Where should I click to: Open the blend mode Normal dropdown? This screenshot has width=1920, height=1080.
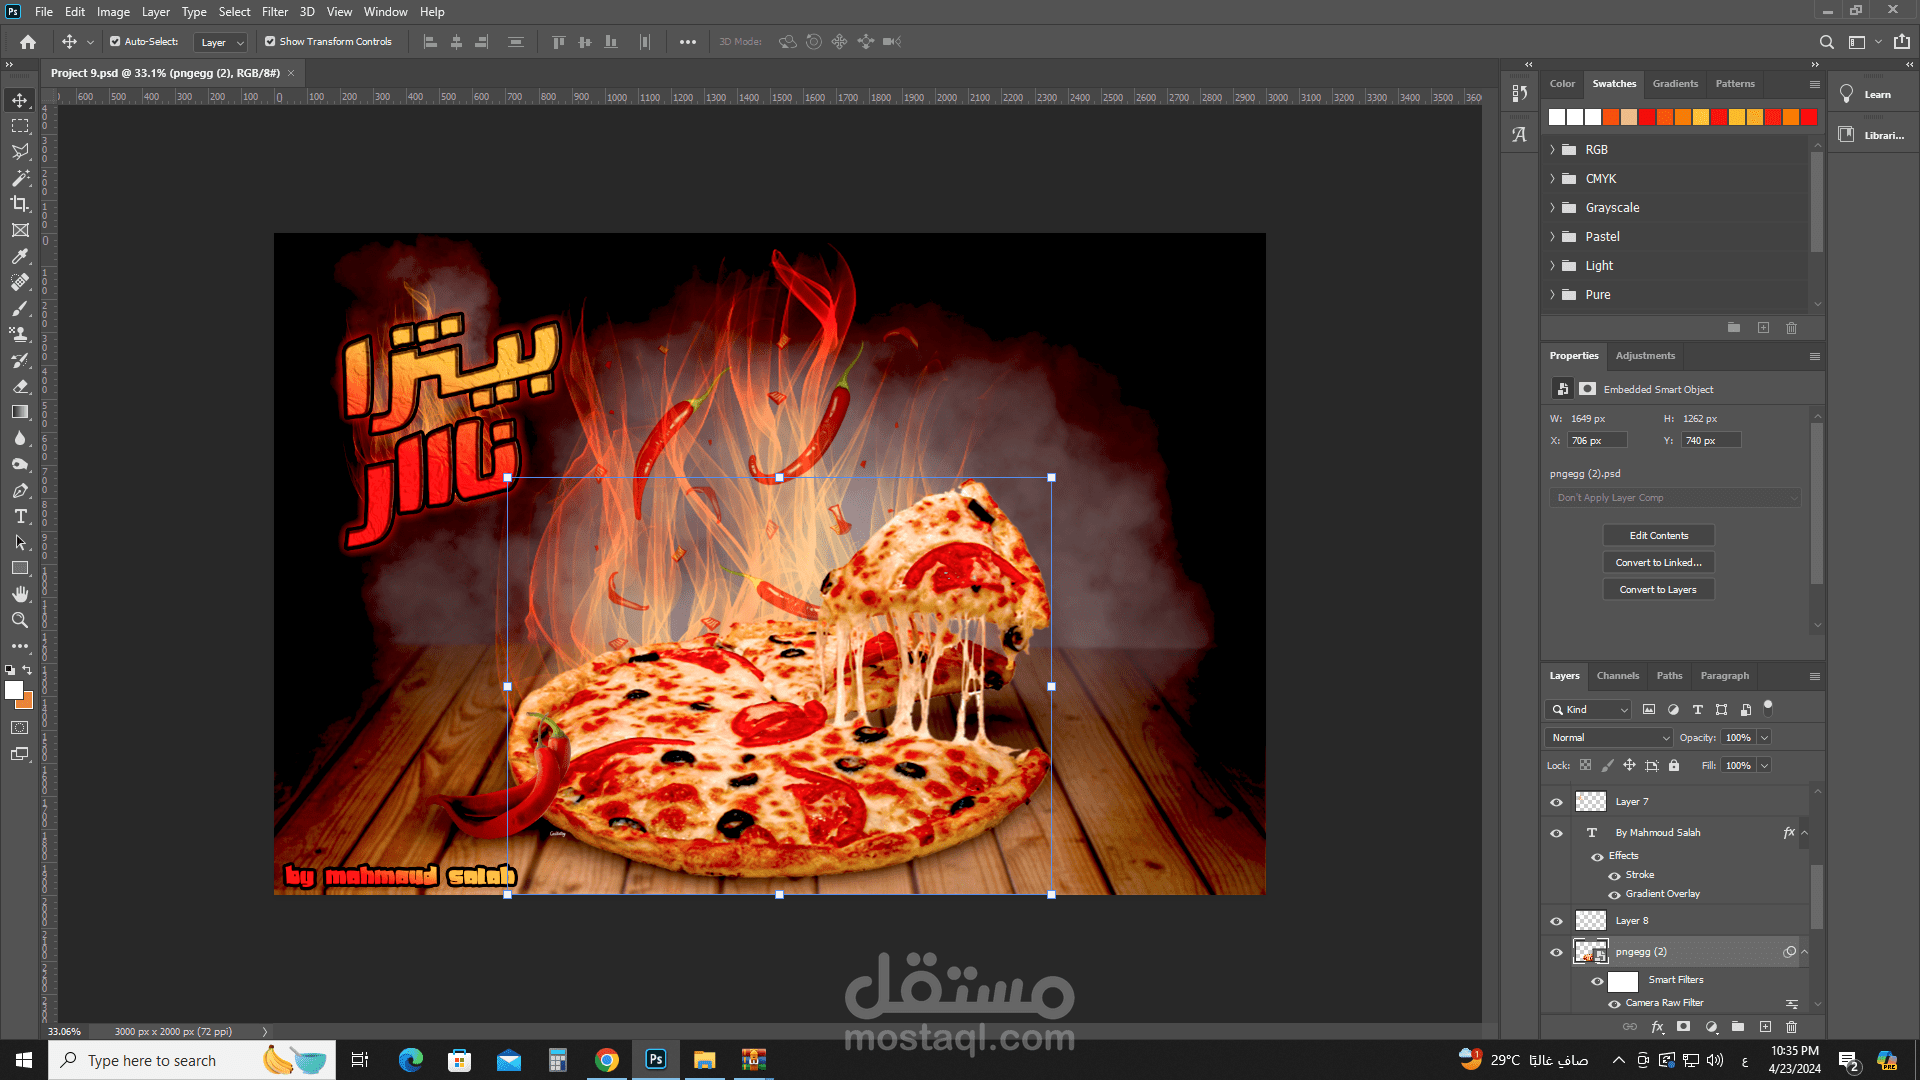(1608, 738)
